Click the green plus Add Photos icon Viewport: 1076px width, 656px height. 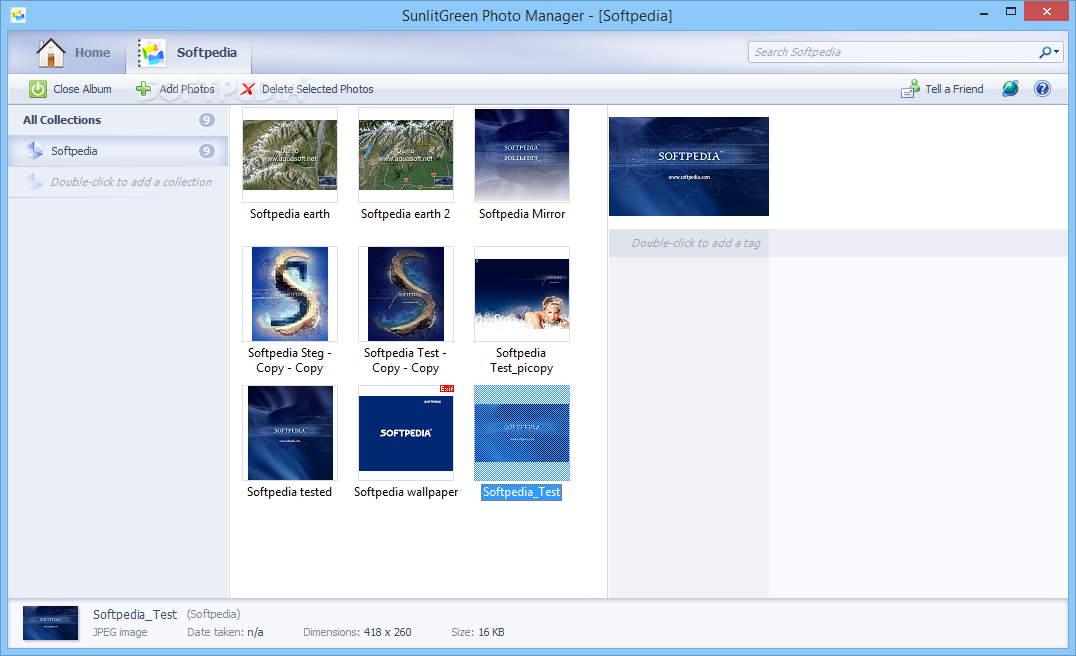pyautogui.click(x=143, y=89)
